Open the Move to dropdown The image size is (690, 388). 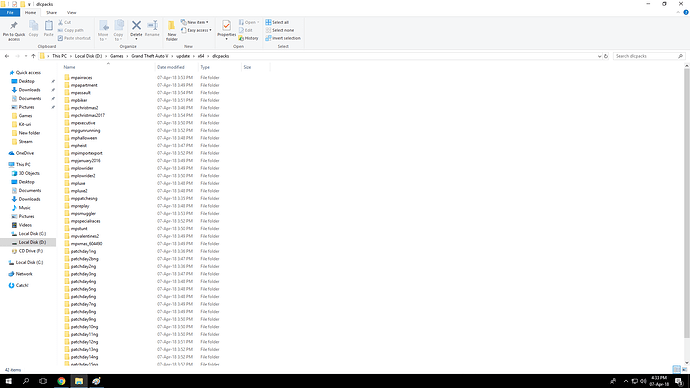tap(103, 31)
